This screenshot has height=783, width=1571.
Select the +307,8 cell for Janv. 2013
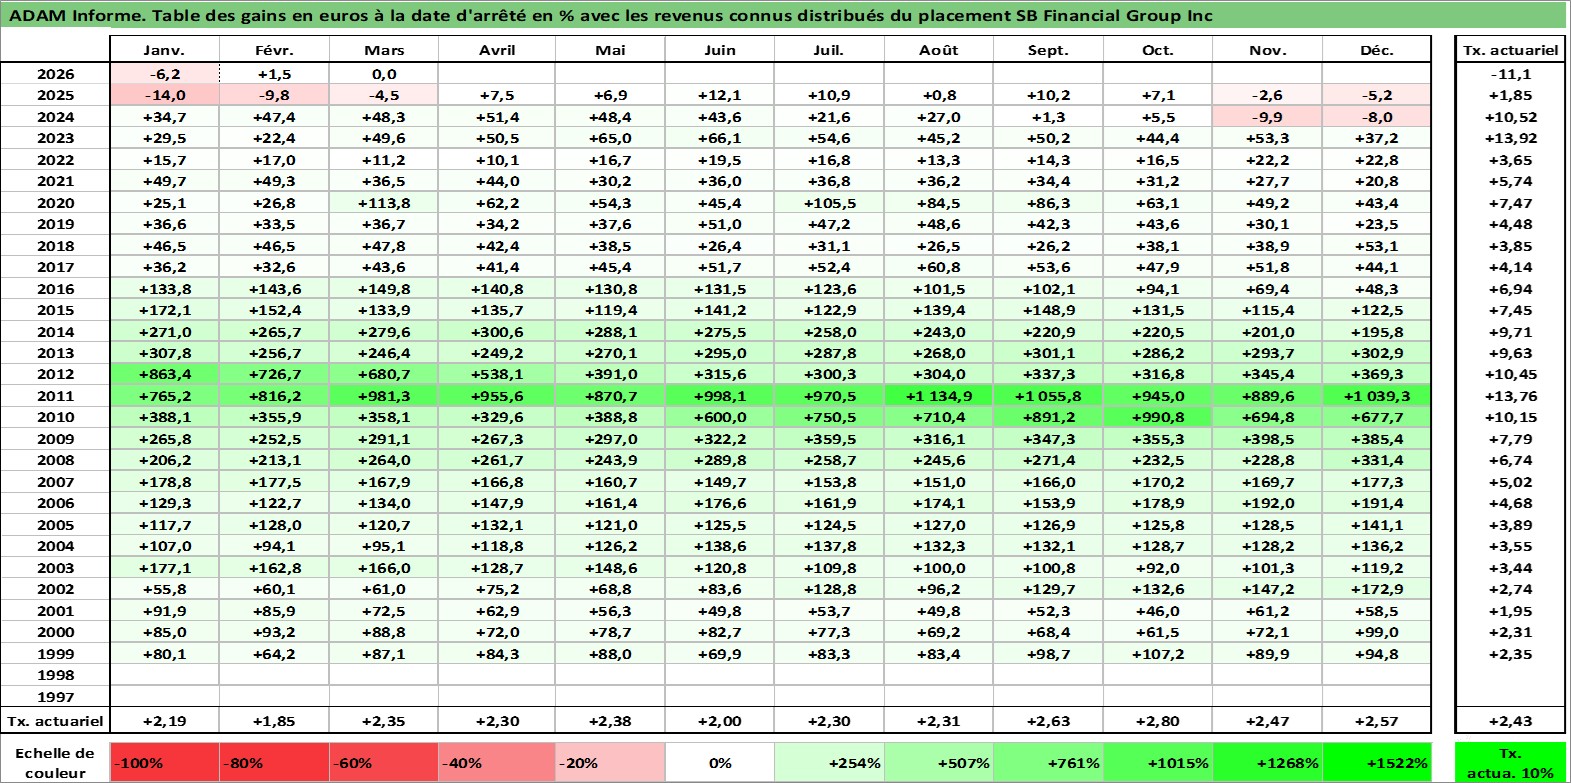[x=164, y=353]
